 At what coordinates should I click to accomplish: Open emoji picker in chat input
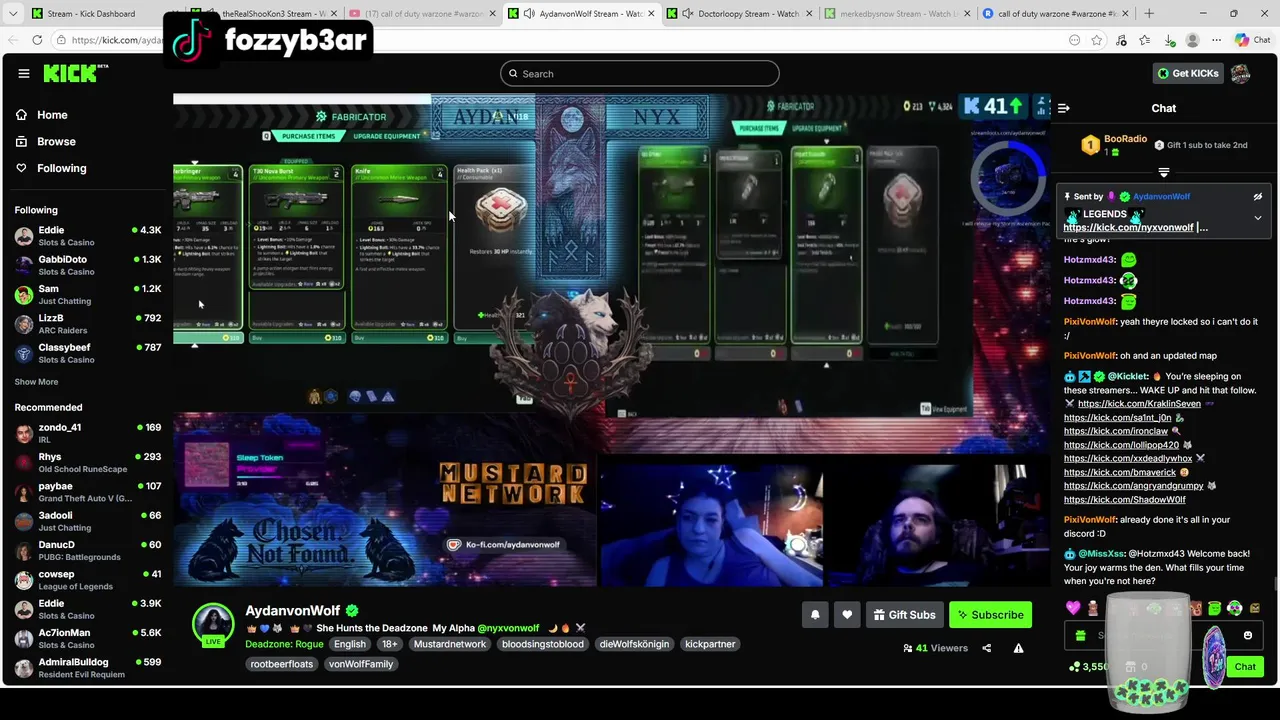click(x=1247, y=635)
